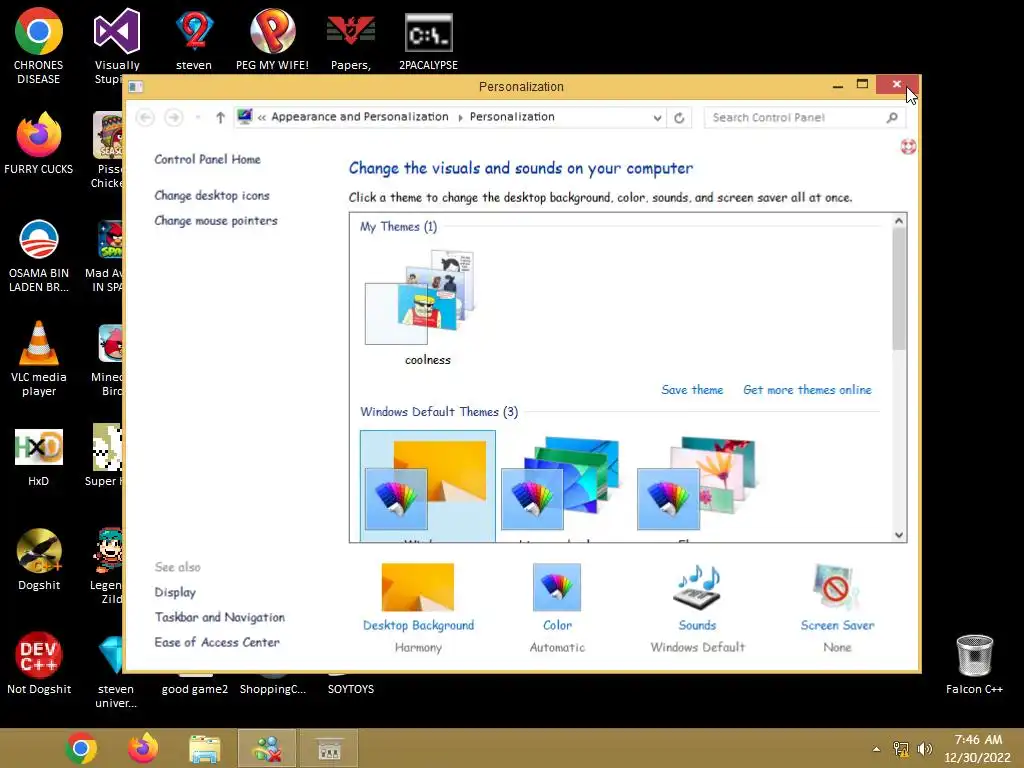Select the SOYTOYS desktop icon label
This screenshot has height=768, width=1024.
coord(351,689)
